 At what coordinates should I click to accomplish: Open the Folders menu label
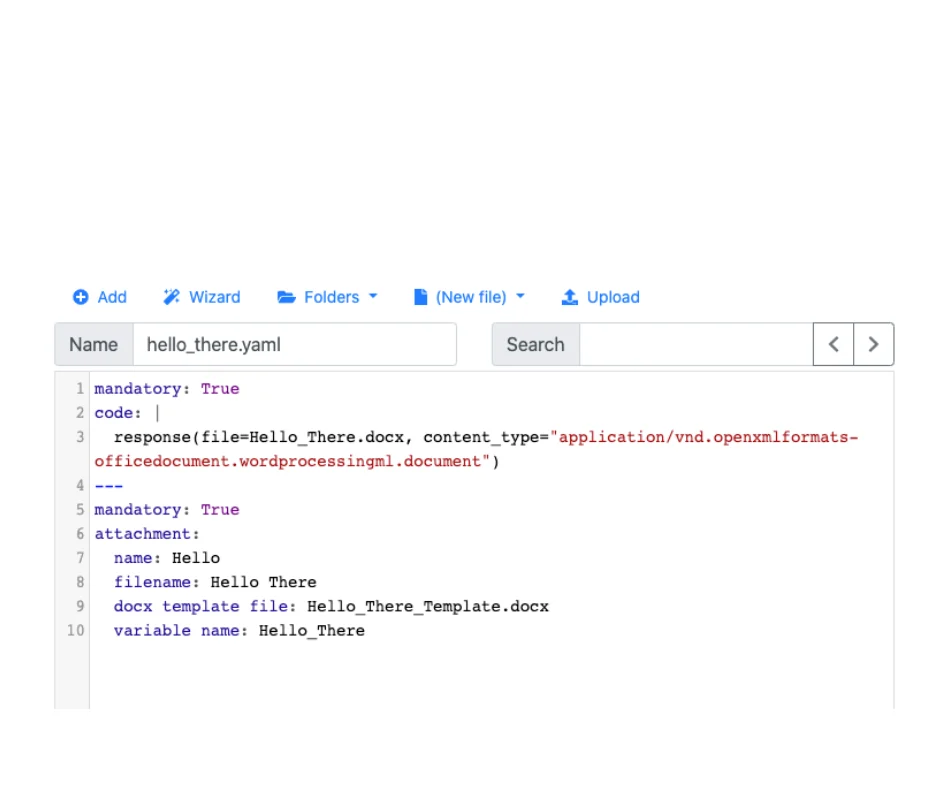(332, 297)
